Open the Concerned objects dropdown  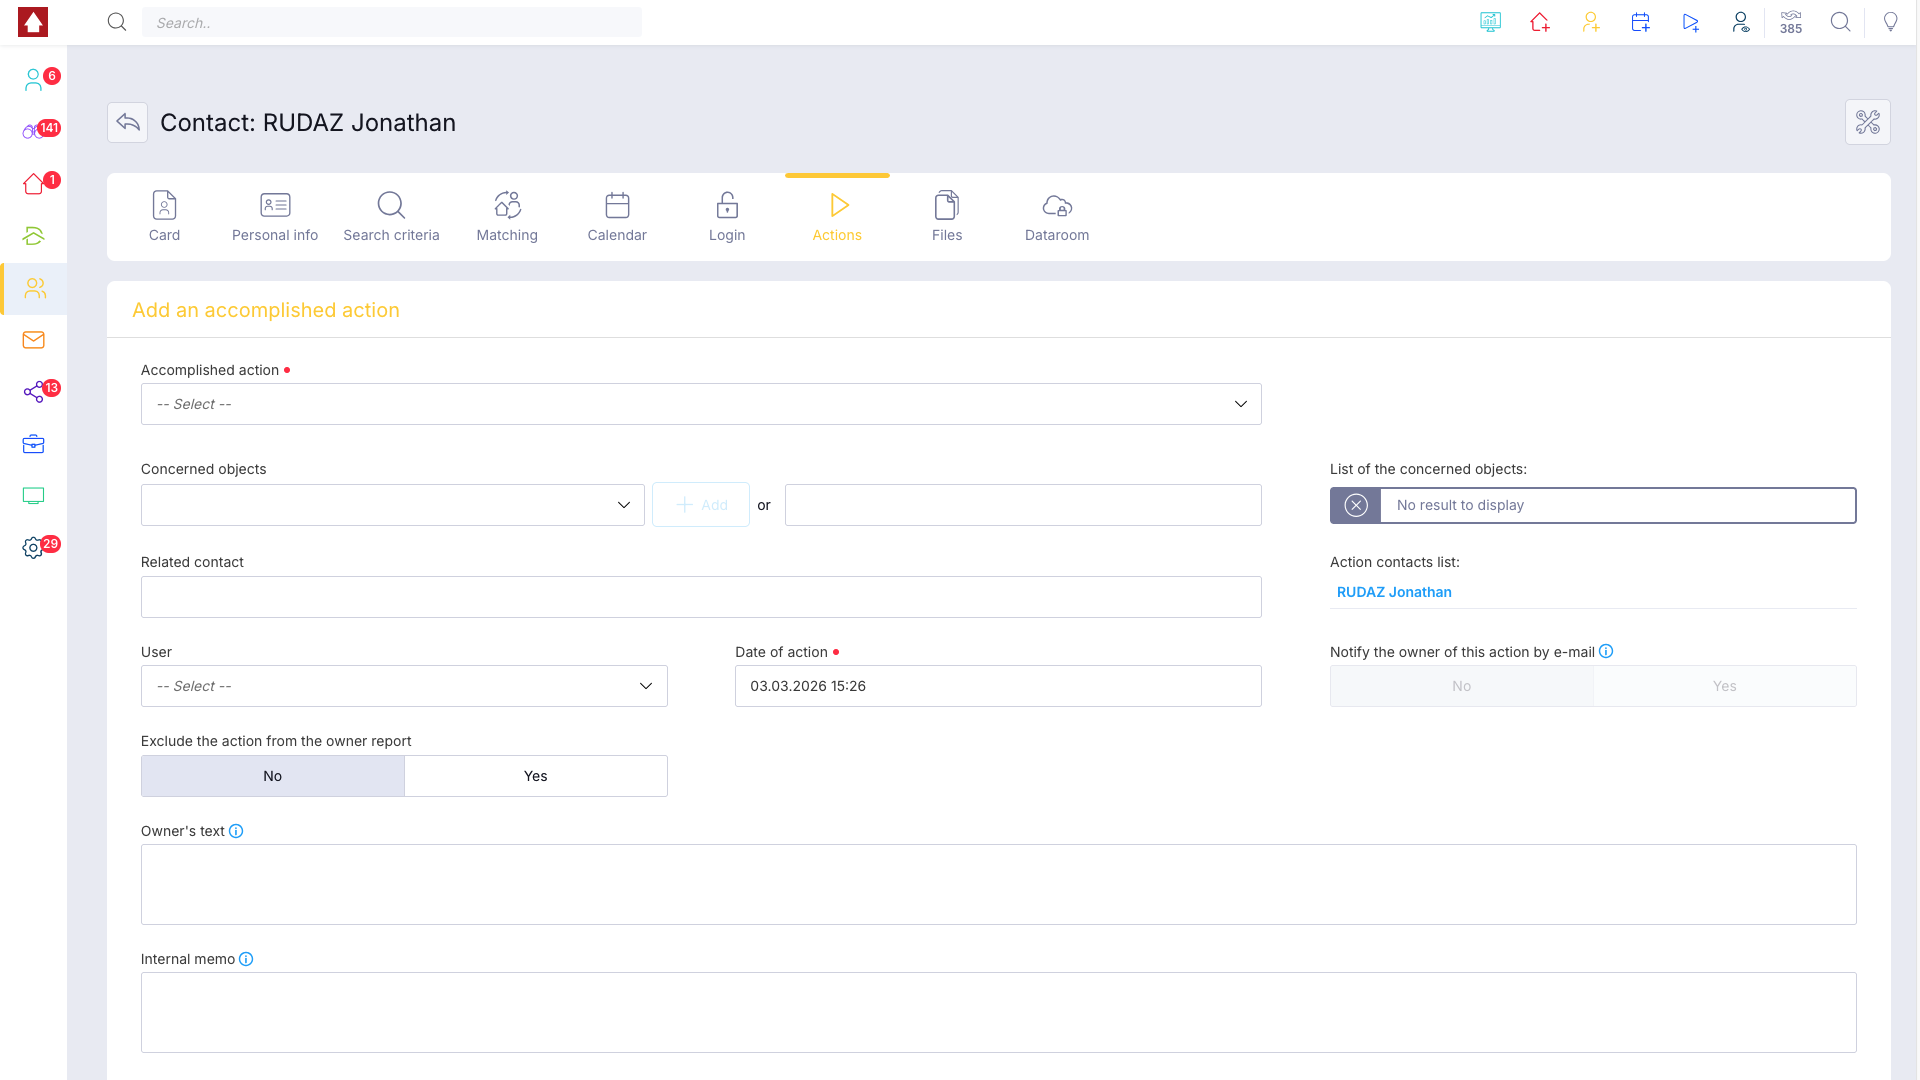[x=393, y=505]
